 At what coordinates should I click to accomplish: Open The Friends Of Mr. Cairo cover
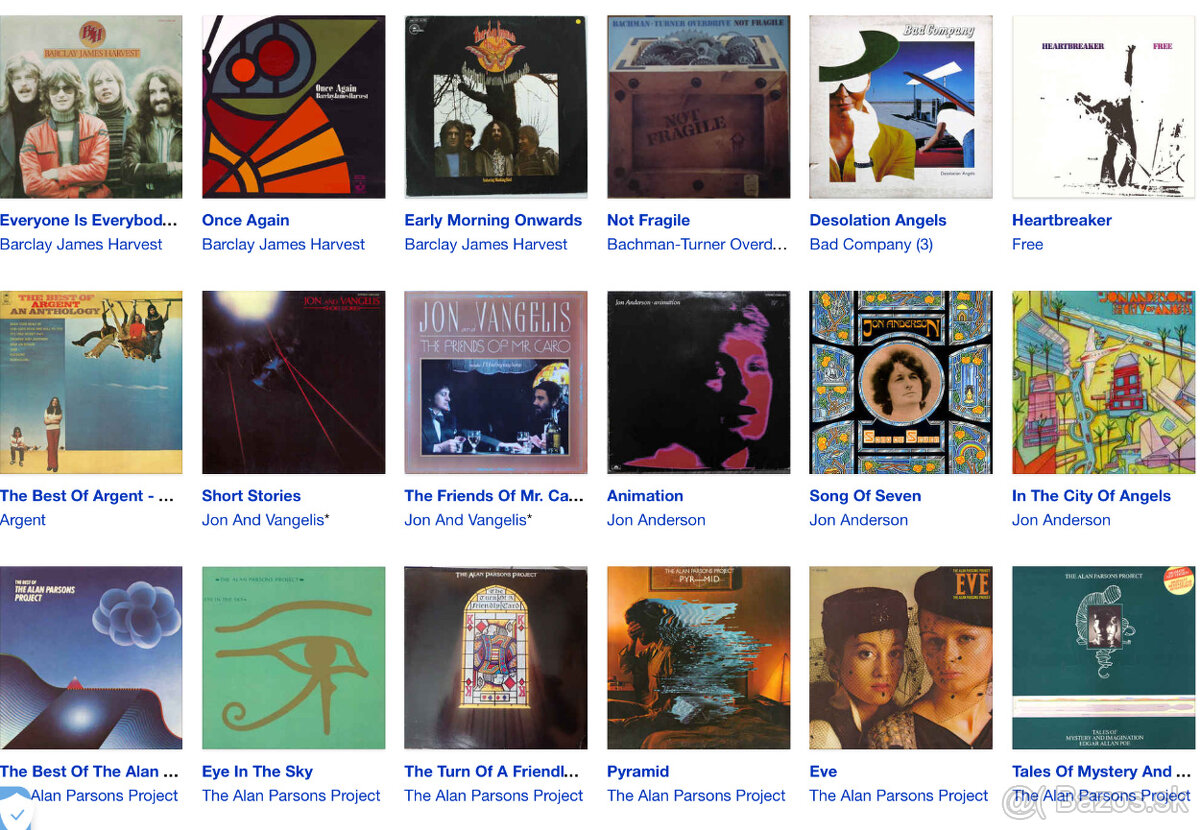(x=496, y=382)
